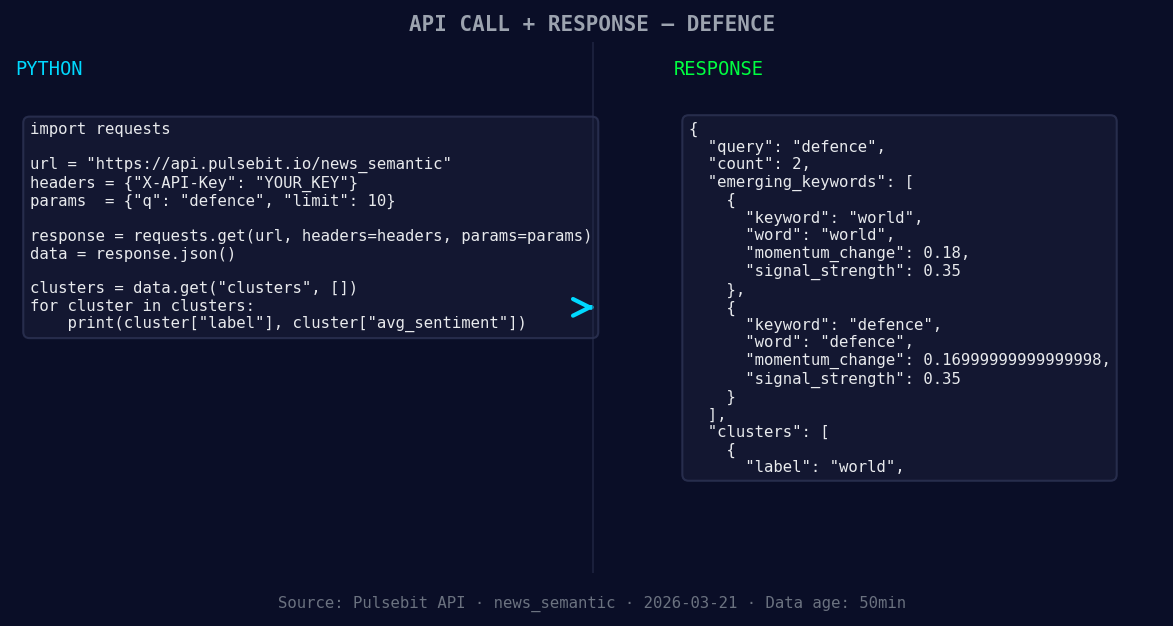Select the RESPONSE panel header
The image size is (1173, 626).
(717, 69)
